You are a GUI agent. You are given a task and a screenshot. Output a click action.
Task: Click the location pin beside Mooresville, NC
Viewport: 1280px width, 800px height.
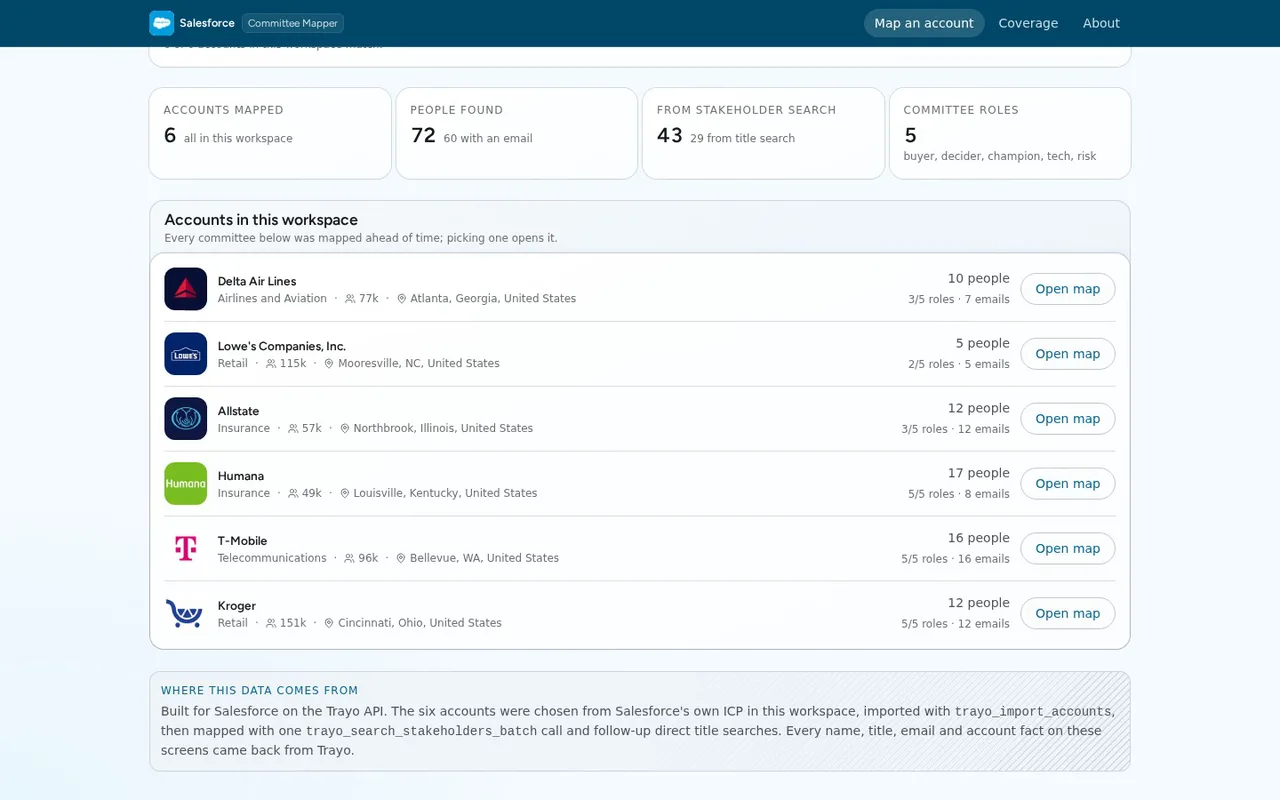[x=329, y=364]
